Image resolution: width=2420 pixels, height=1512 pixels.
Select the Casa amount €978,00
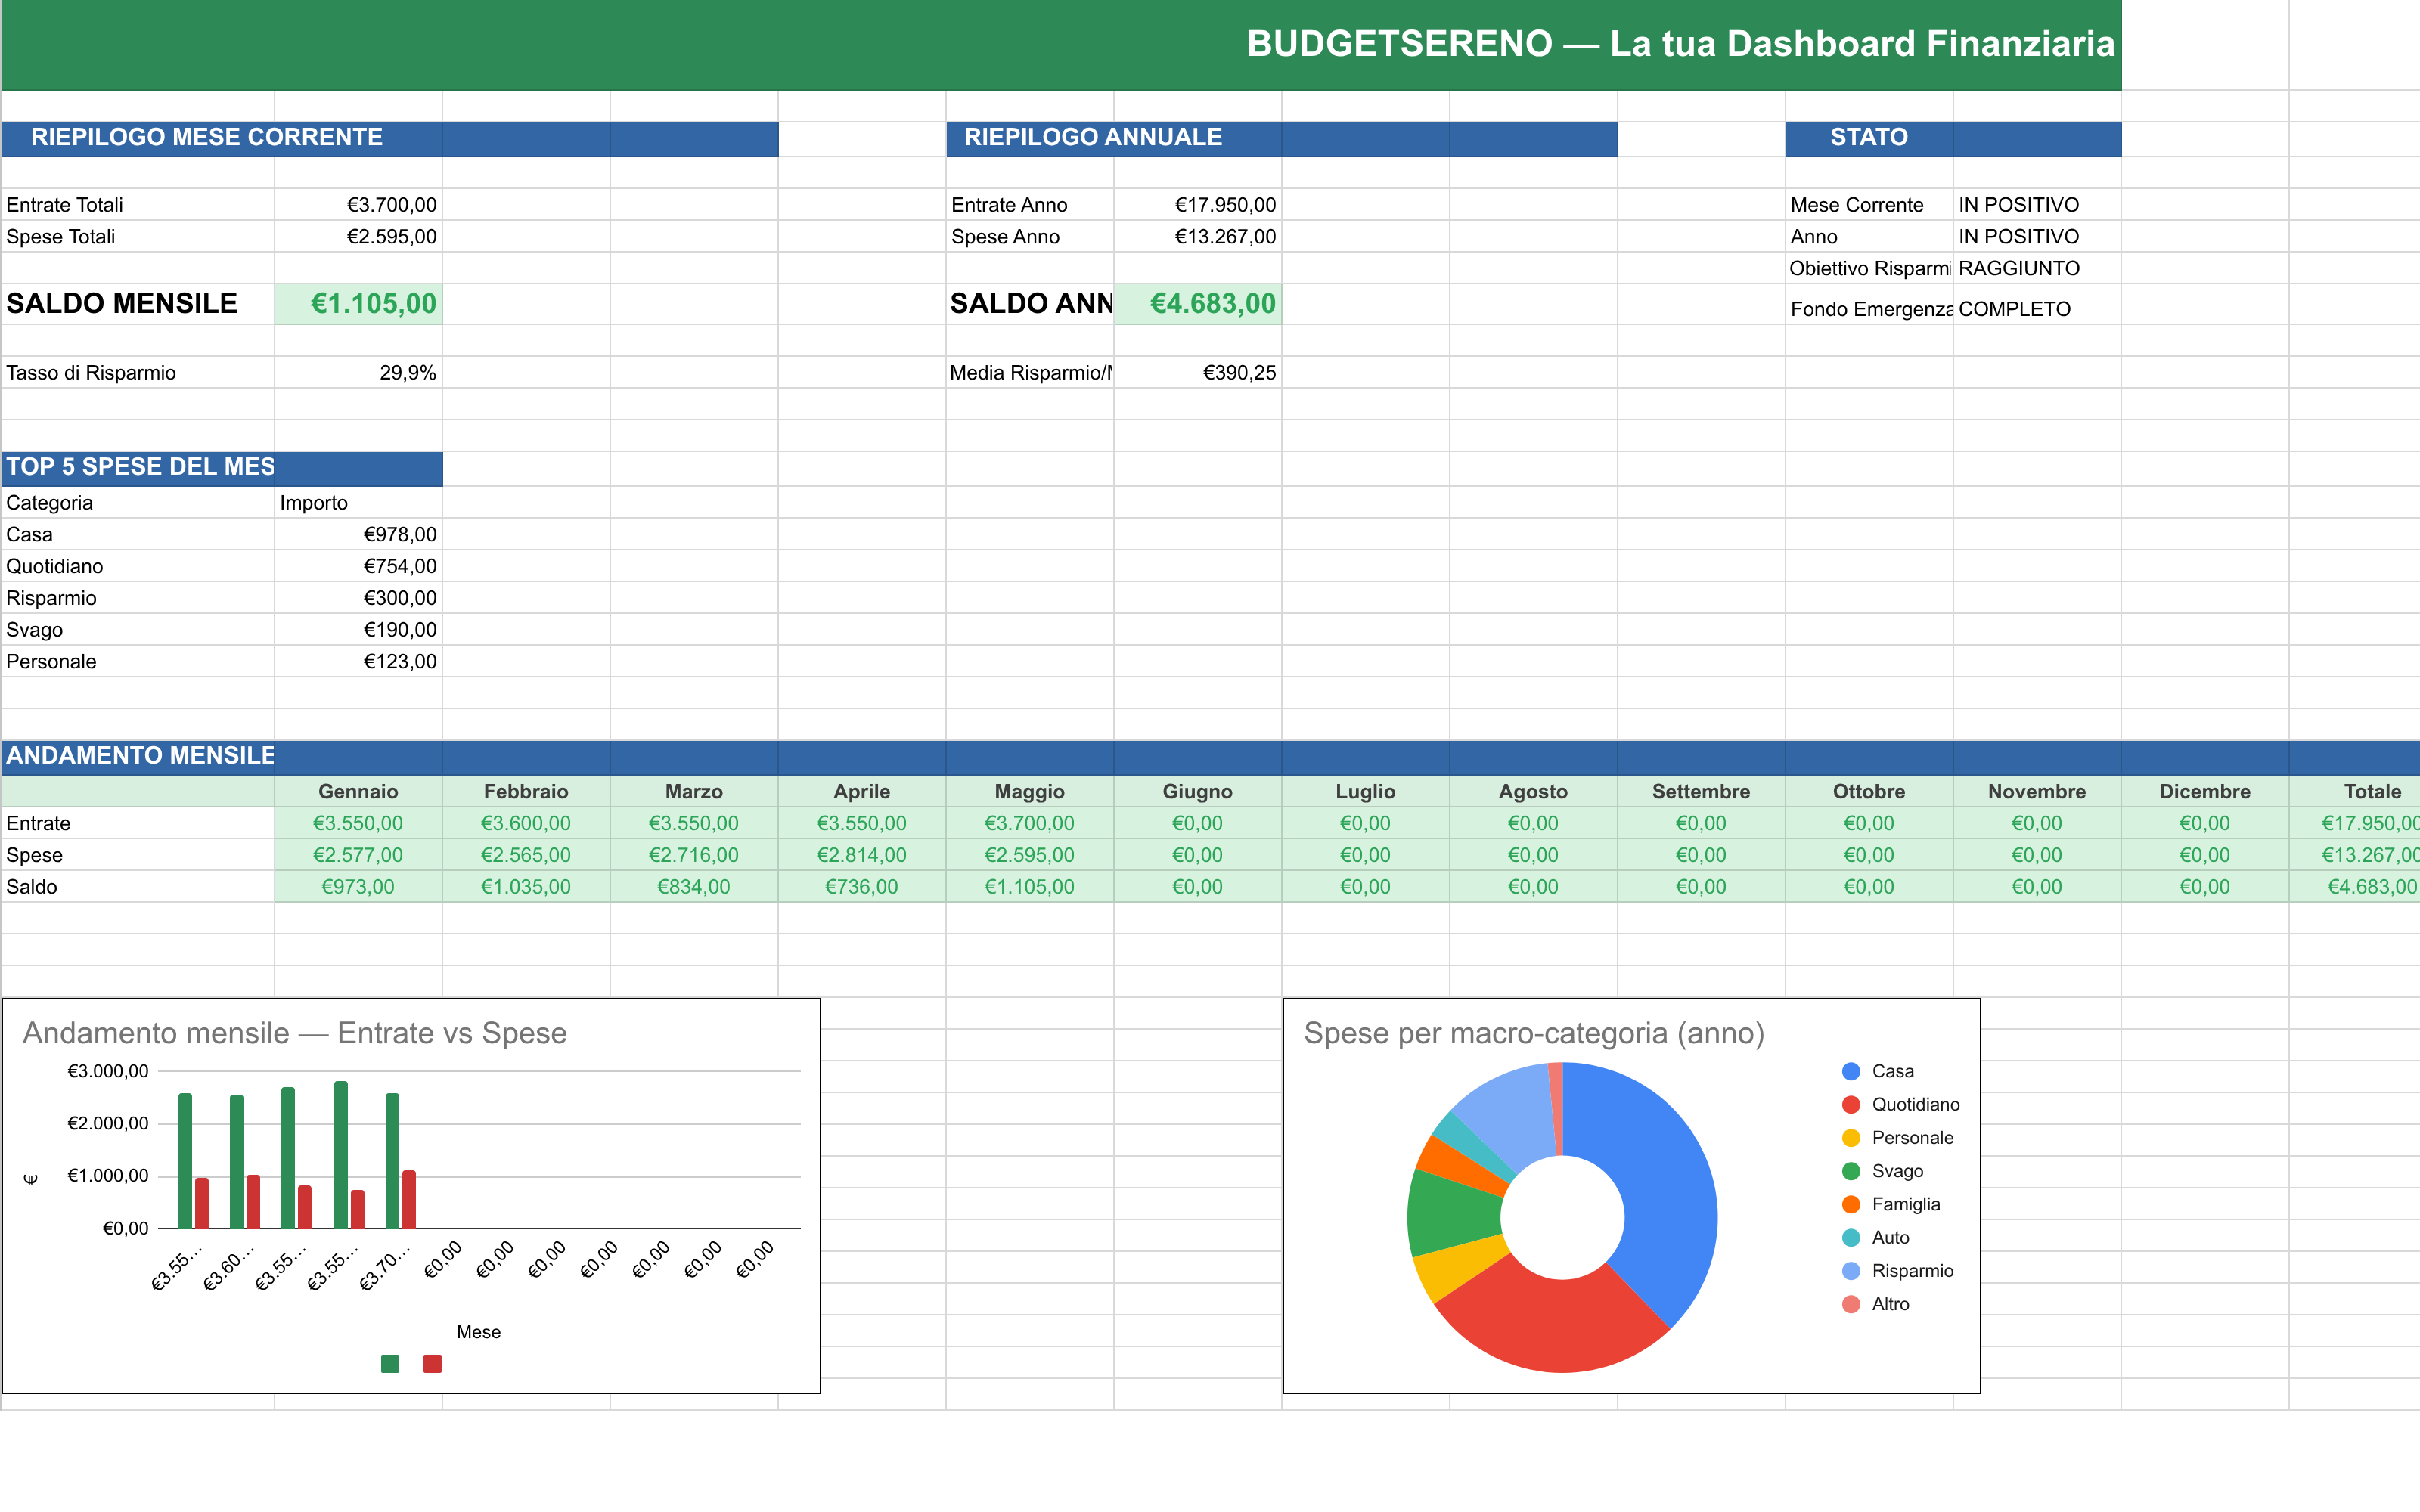pyautogui.click(x=358, y=535)
